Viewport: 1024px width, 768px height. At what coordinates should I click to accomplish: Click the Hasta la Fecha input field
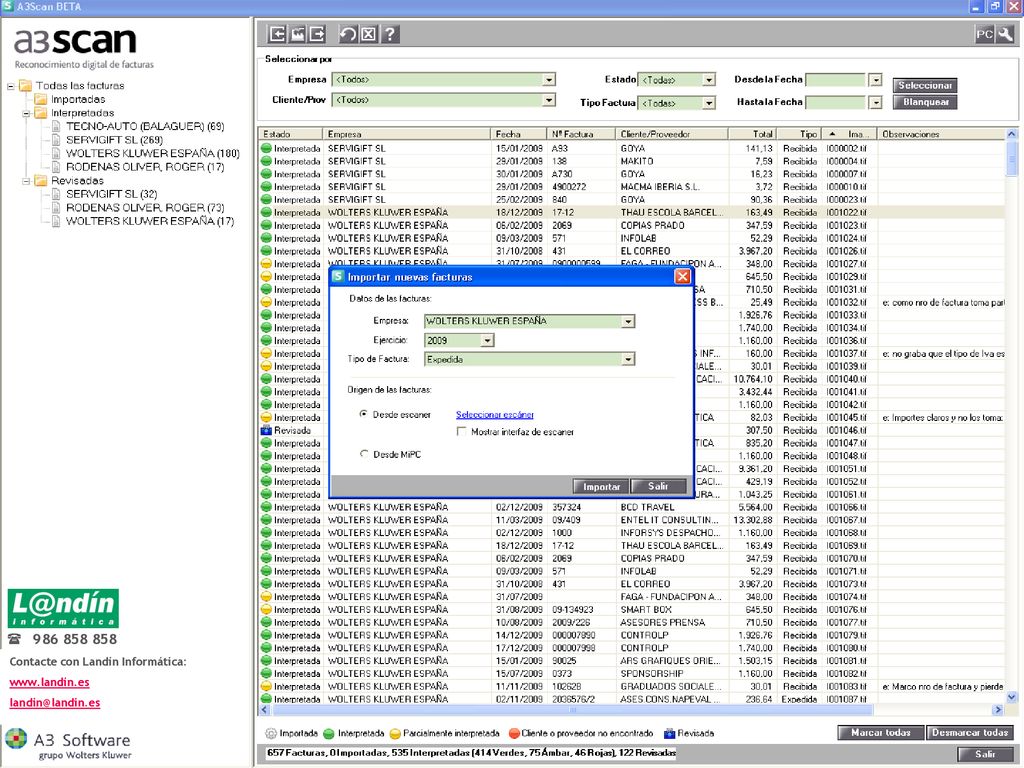836,103
